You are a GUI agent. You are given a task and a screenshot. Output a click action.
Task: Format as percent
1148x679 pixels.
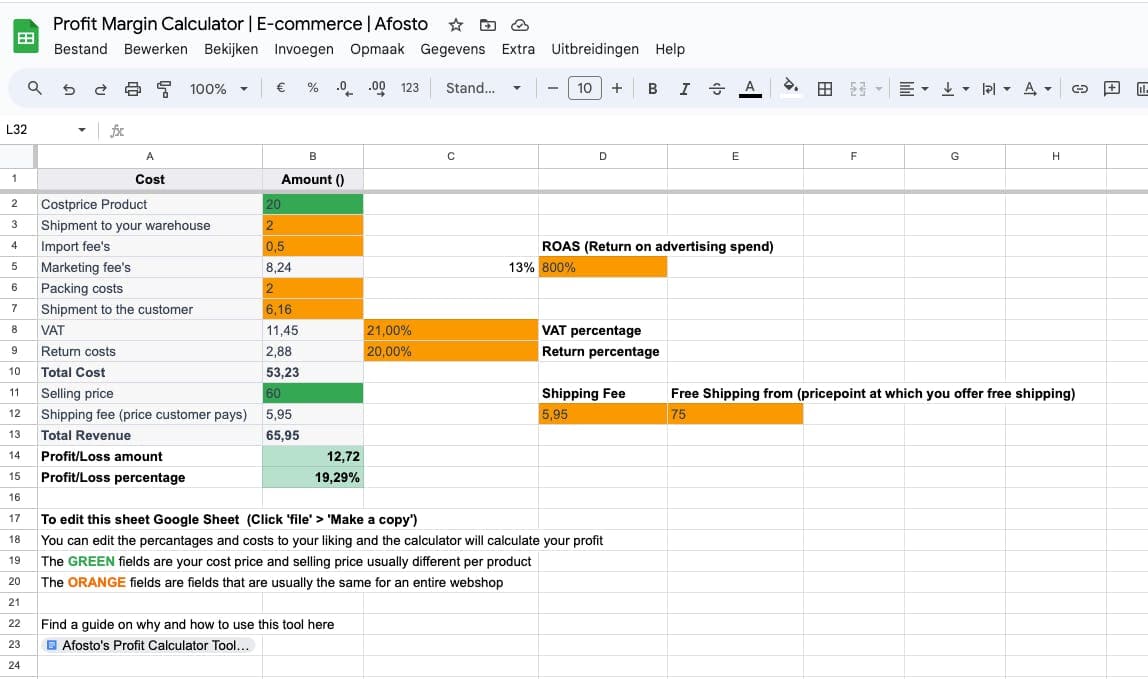(x=313, y=88)
